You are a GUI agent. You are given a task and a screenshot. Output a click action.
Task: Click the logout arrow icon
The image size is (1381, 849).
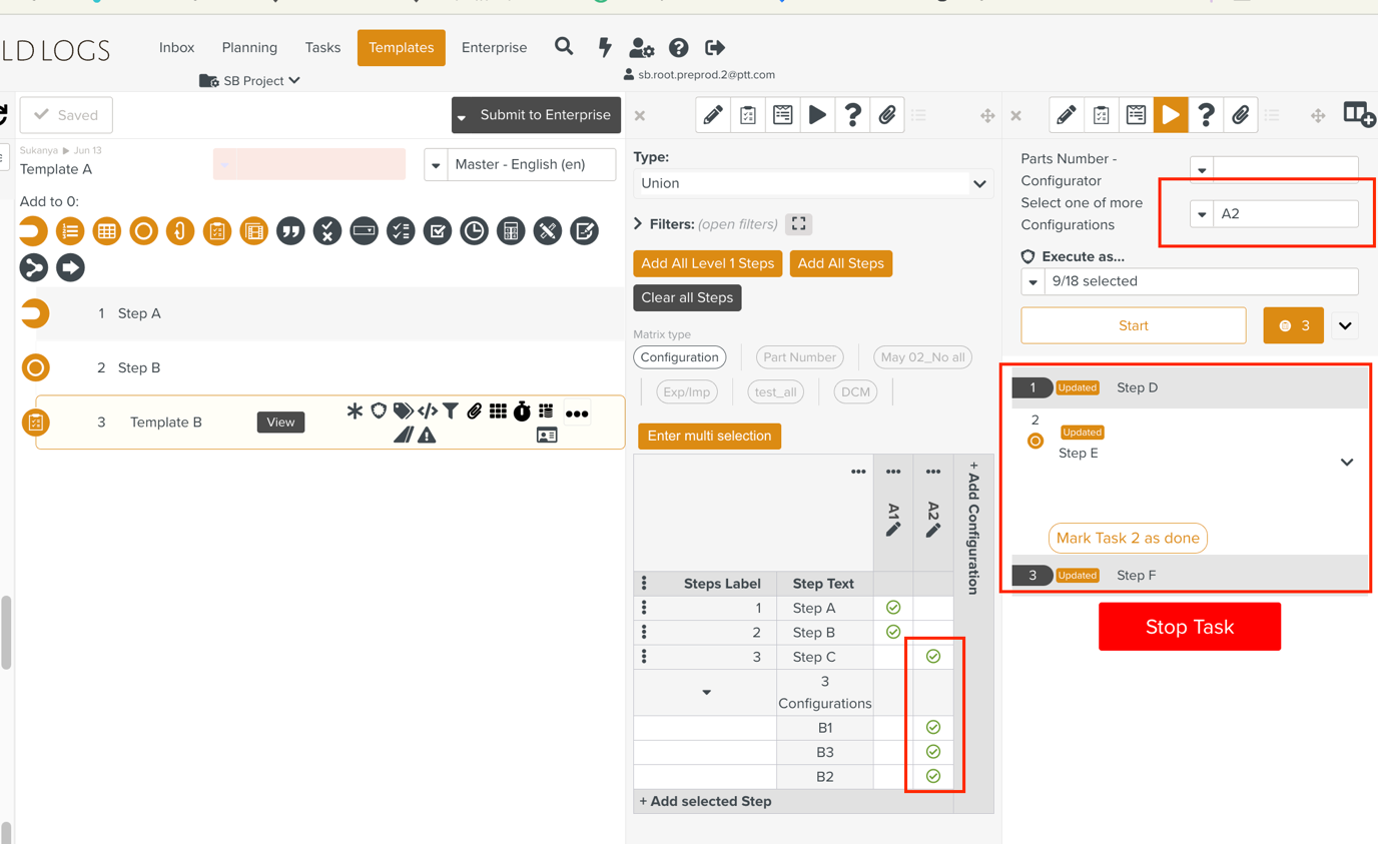(x=715, y=47)
